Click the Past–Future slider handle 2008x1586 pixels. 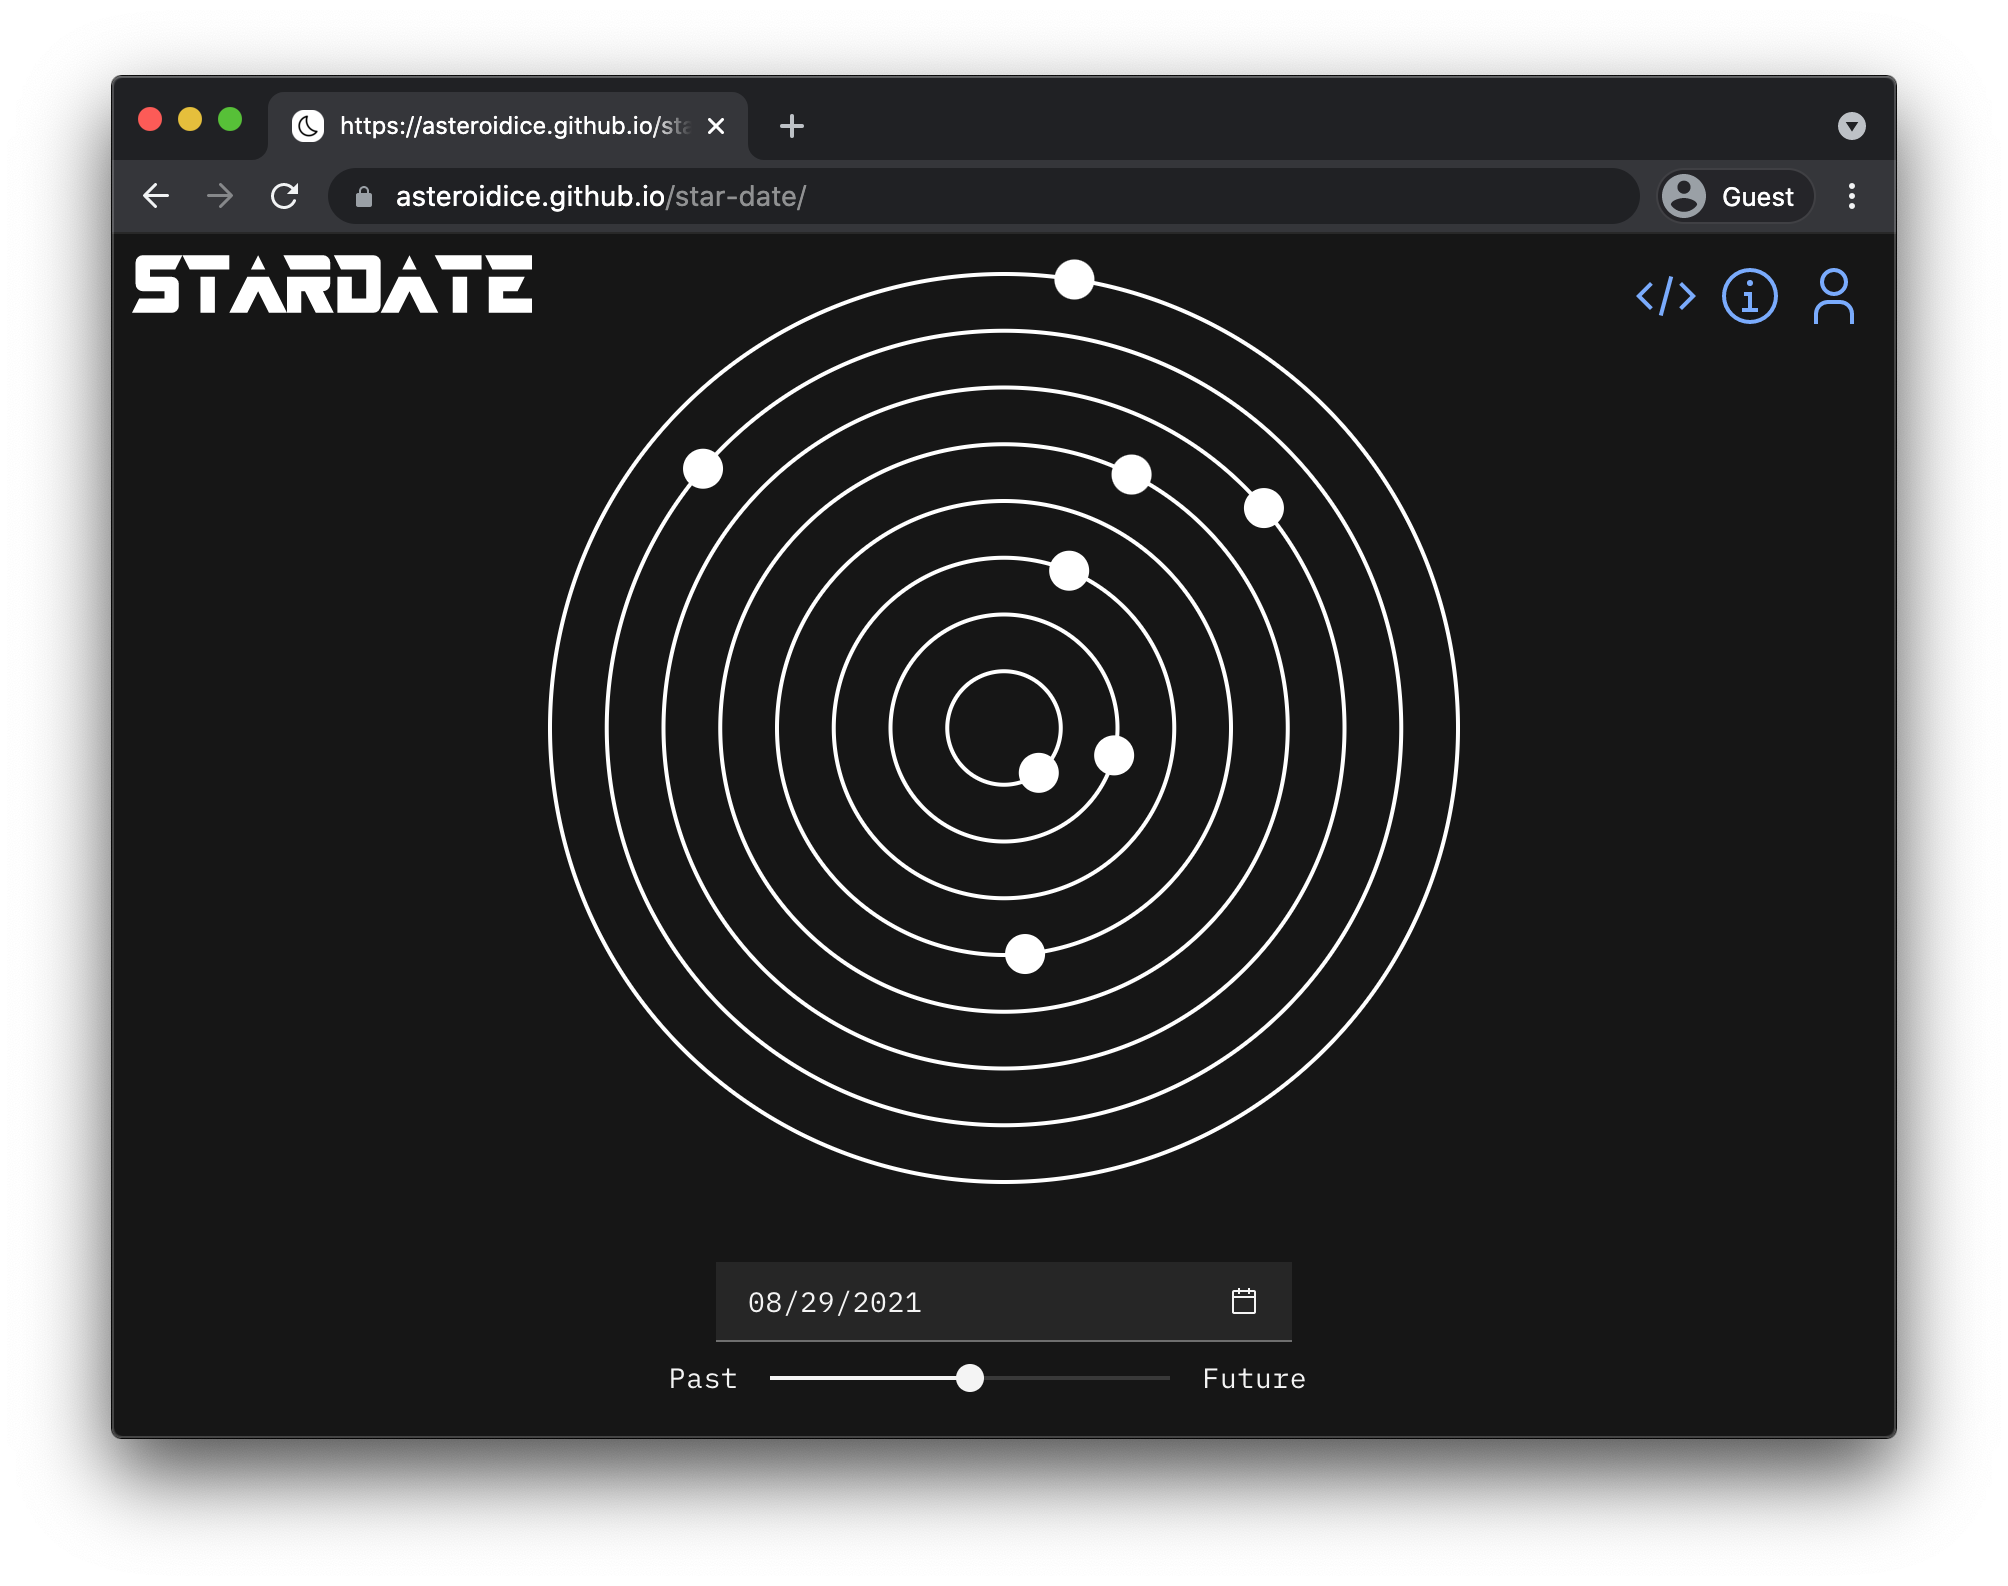(969, 1378)
